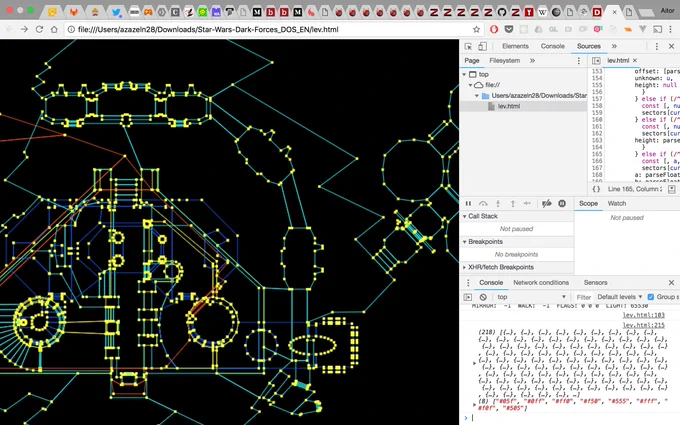Open the Sensors drawer tab
The image size is (680, 425).
[x=595, y=283]
